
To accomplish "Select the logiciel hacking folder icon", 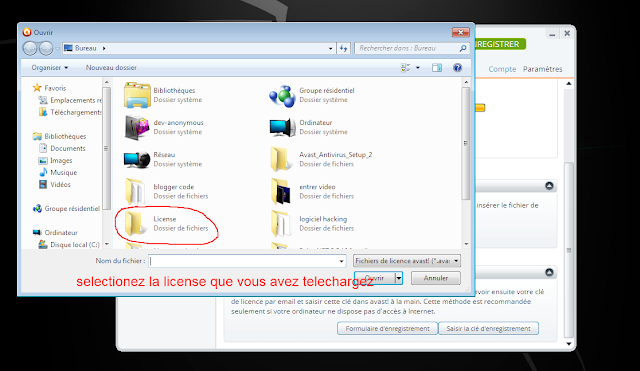I will coord(281,224).
